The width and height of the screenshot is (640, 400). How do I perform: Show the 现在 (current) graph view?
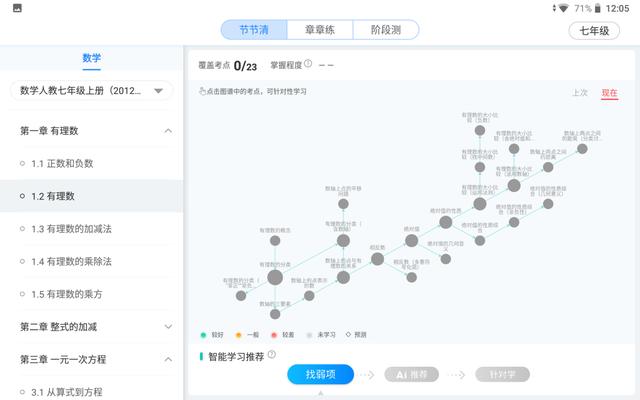(x=609, y=93)
